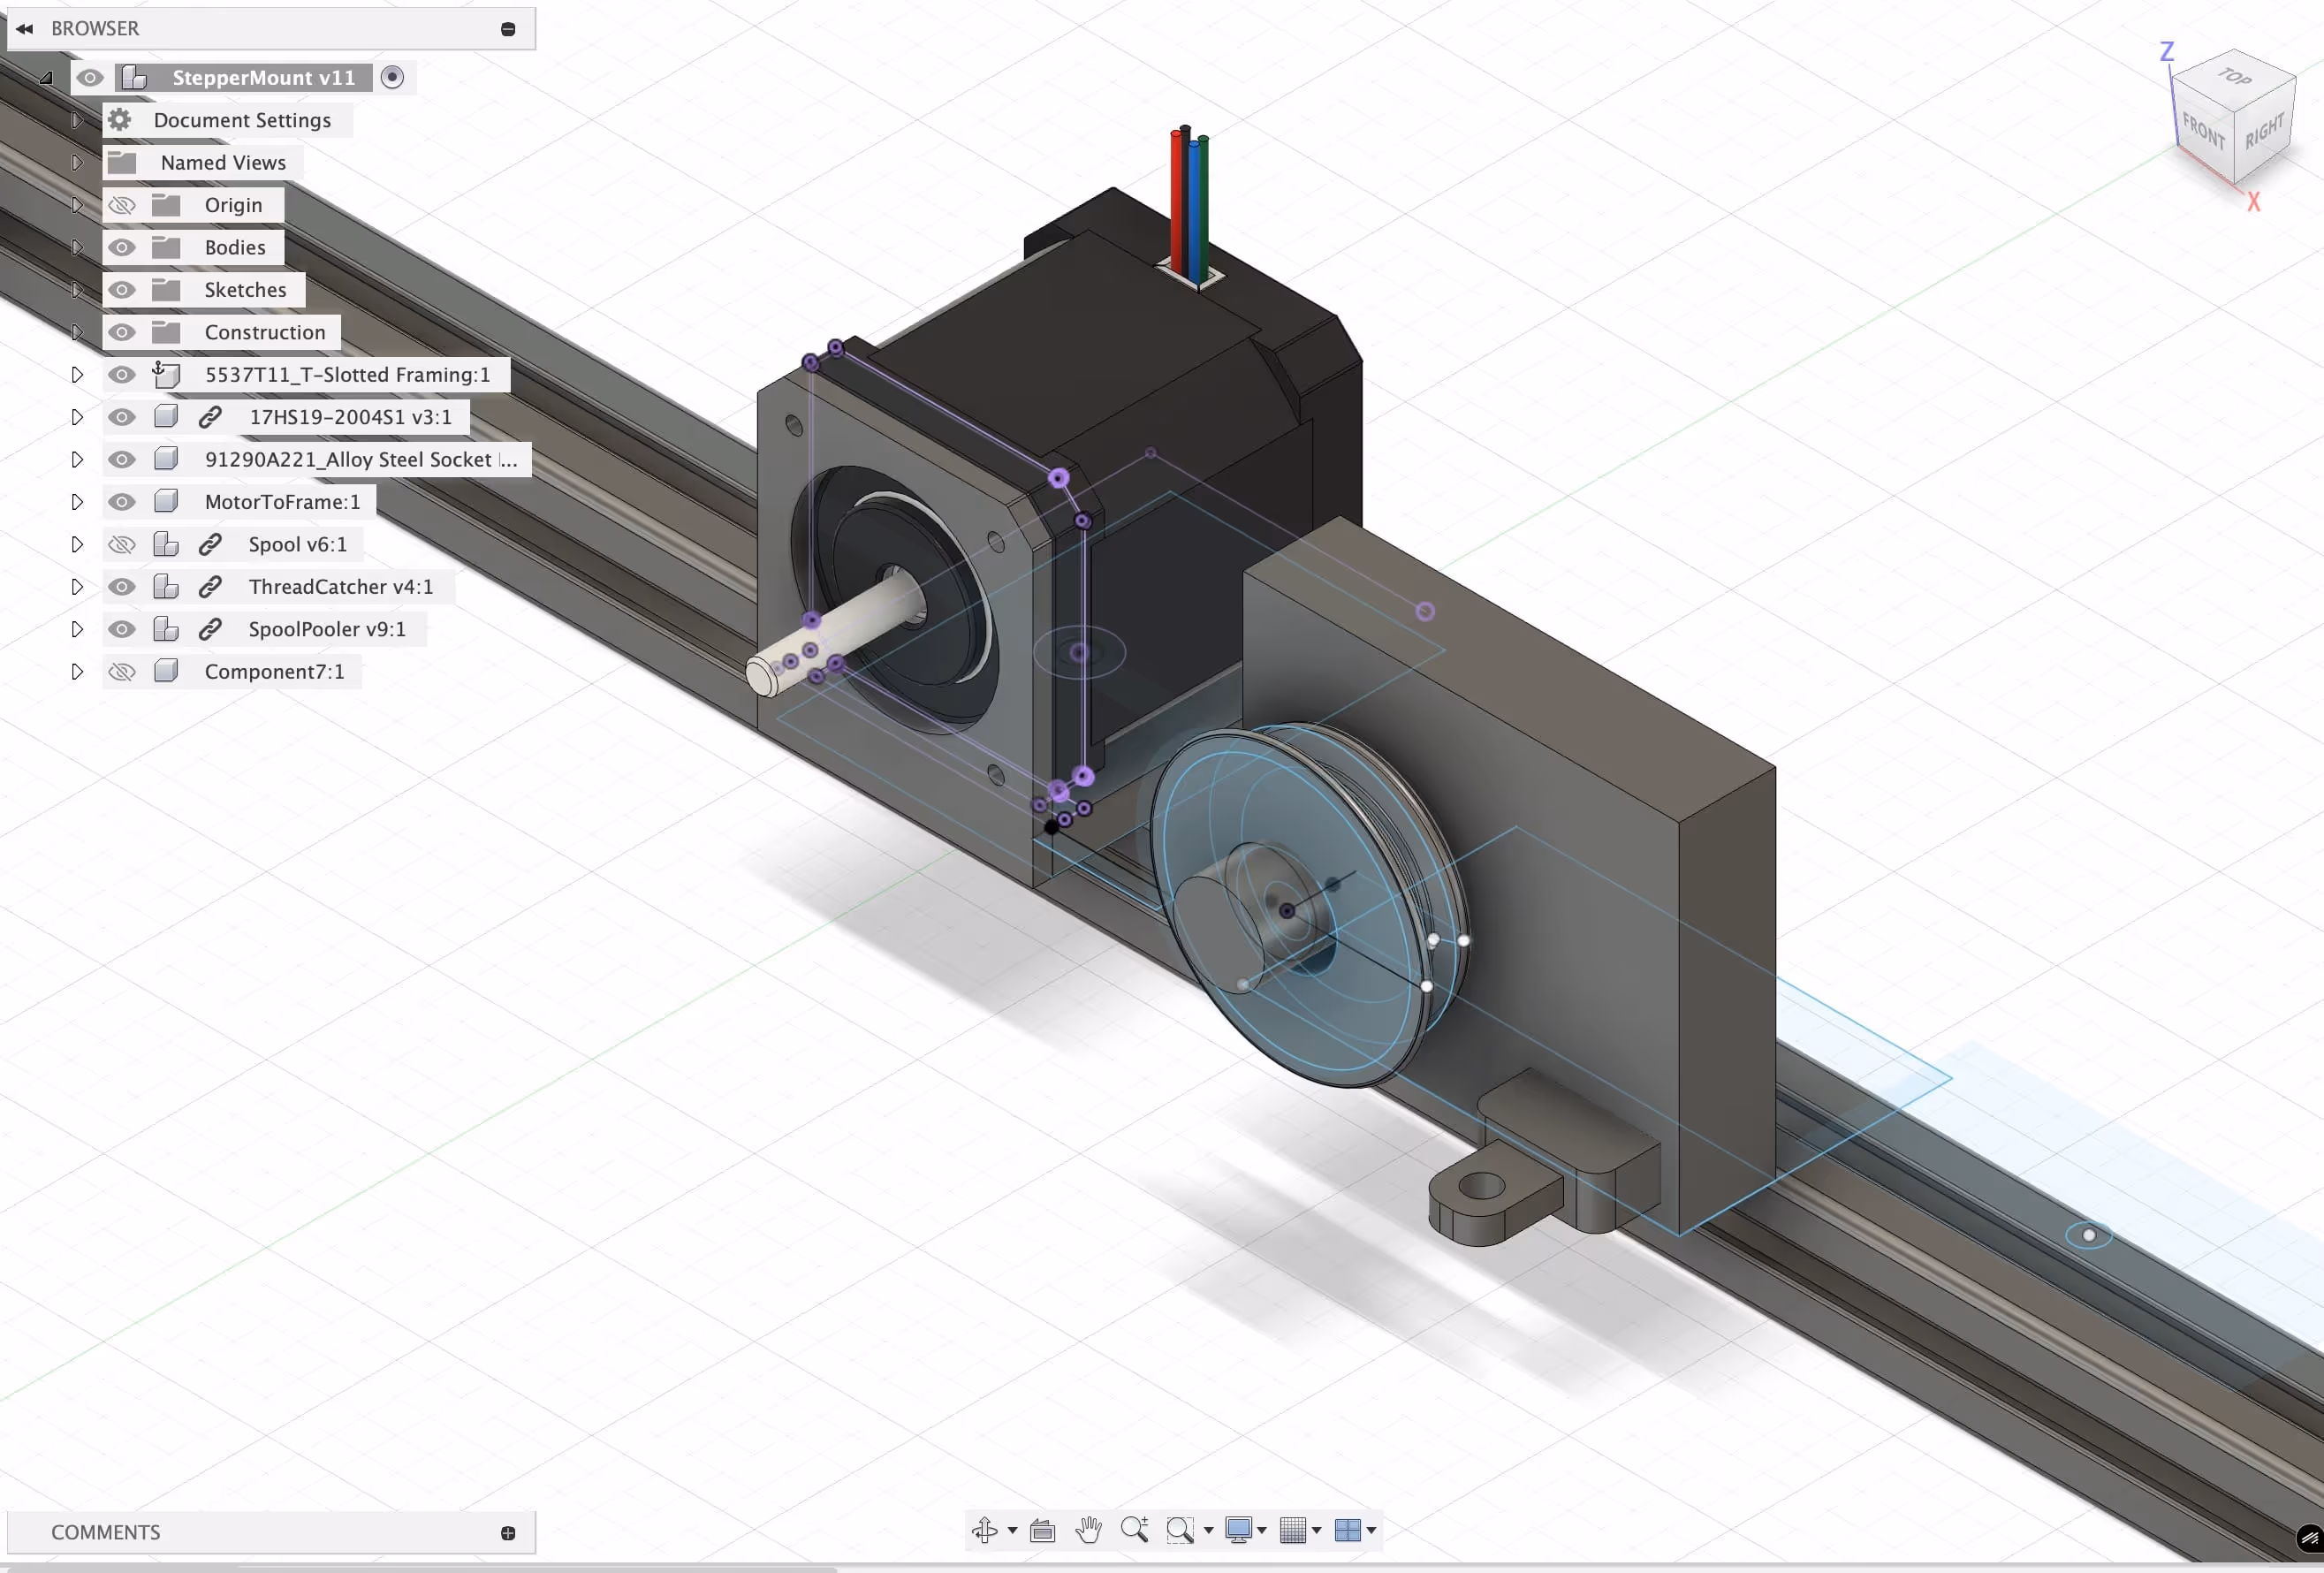Click the Document Settings gear icon

pyautogui.click(x=119, y=120)
